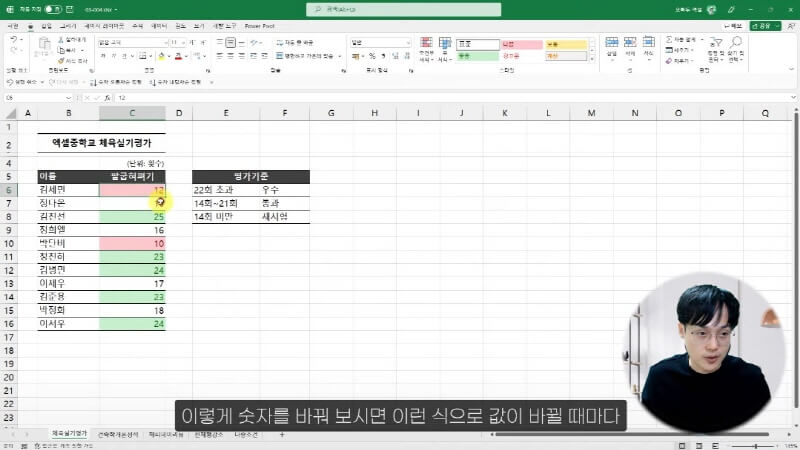Click the Merge and Center button
This screenshot has height=450, width=800.
click(x=305, y=56)
